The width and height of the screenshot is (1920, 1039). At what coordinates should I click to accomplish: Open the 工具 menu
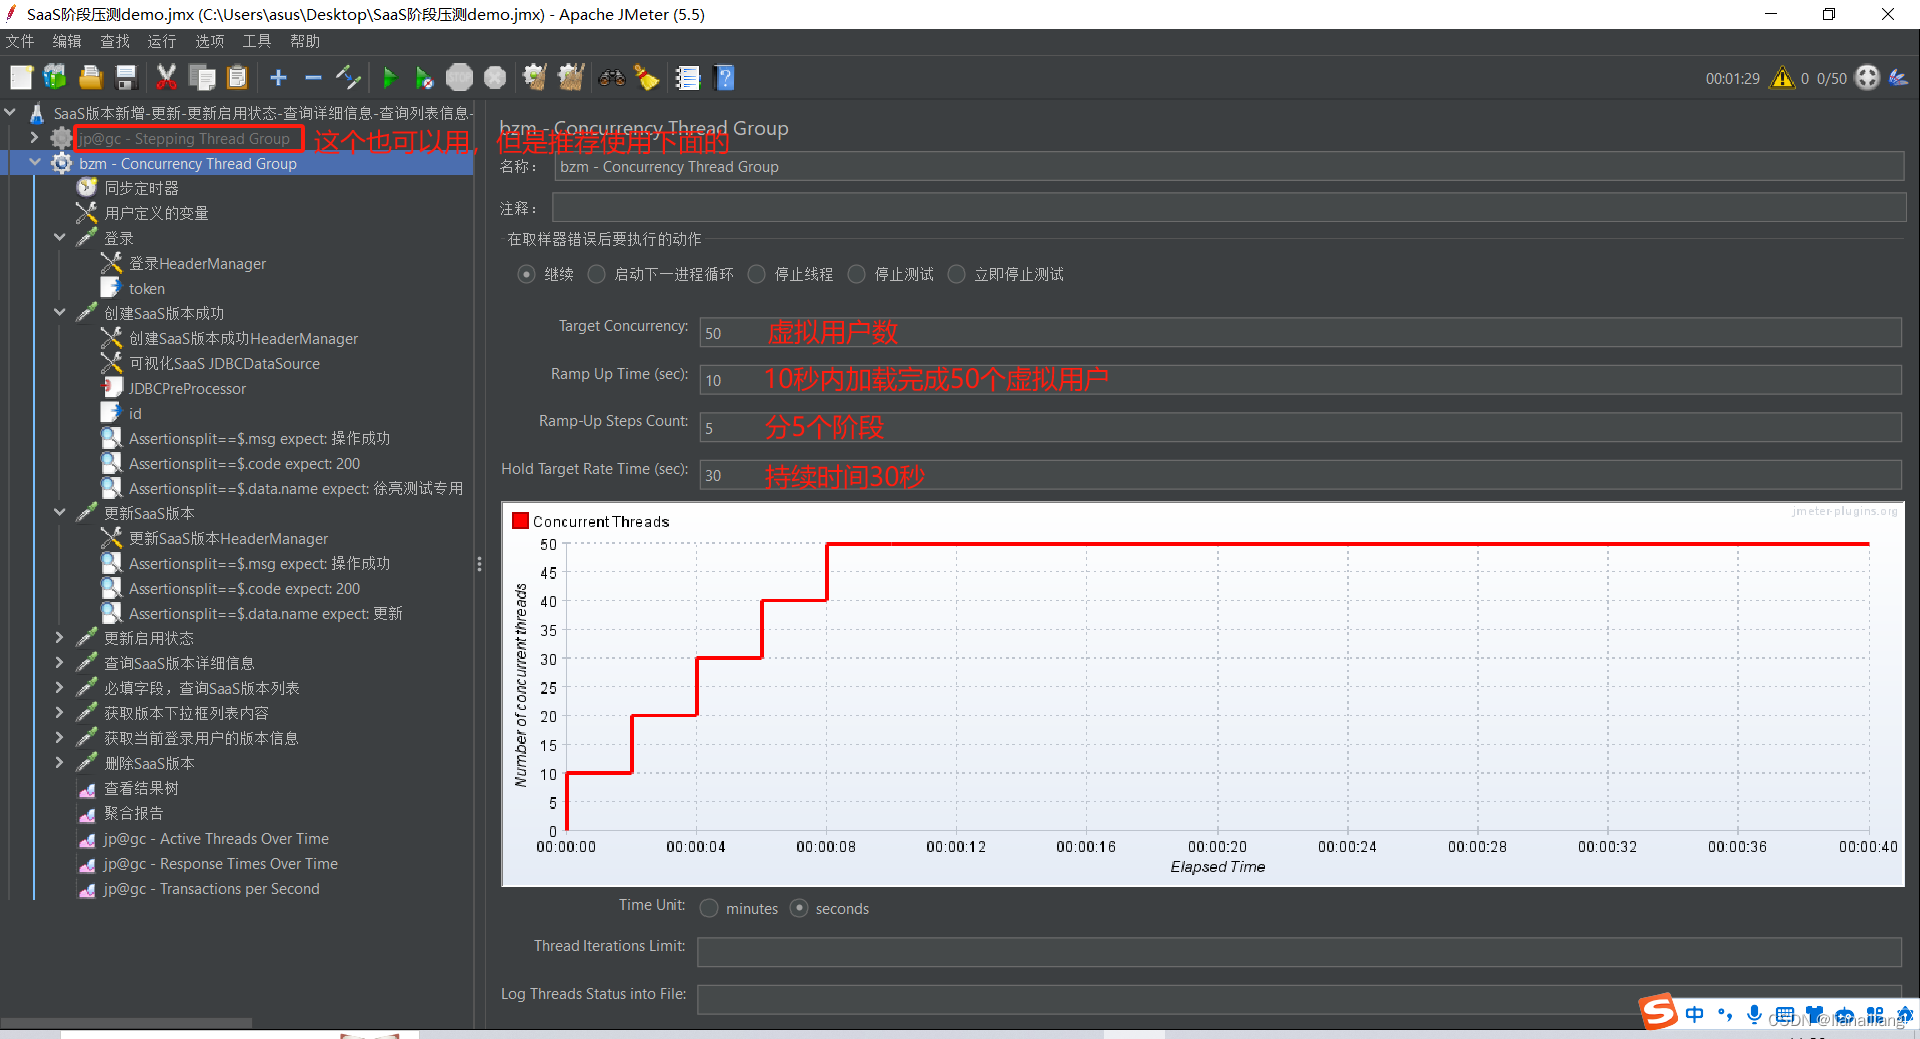point(257,41)
